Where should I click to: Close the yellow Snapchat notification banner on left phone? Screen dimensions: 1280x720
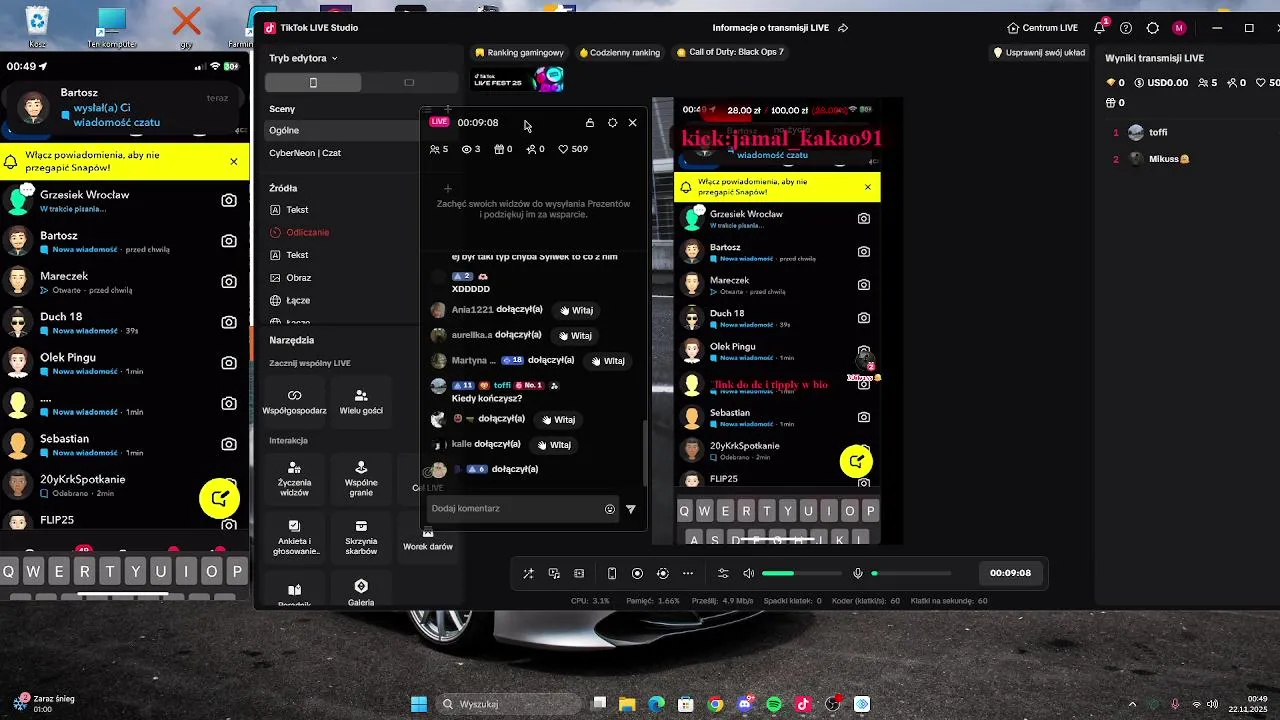pos(234,161)
